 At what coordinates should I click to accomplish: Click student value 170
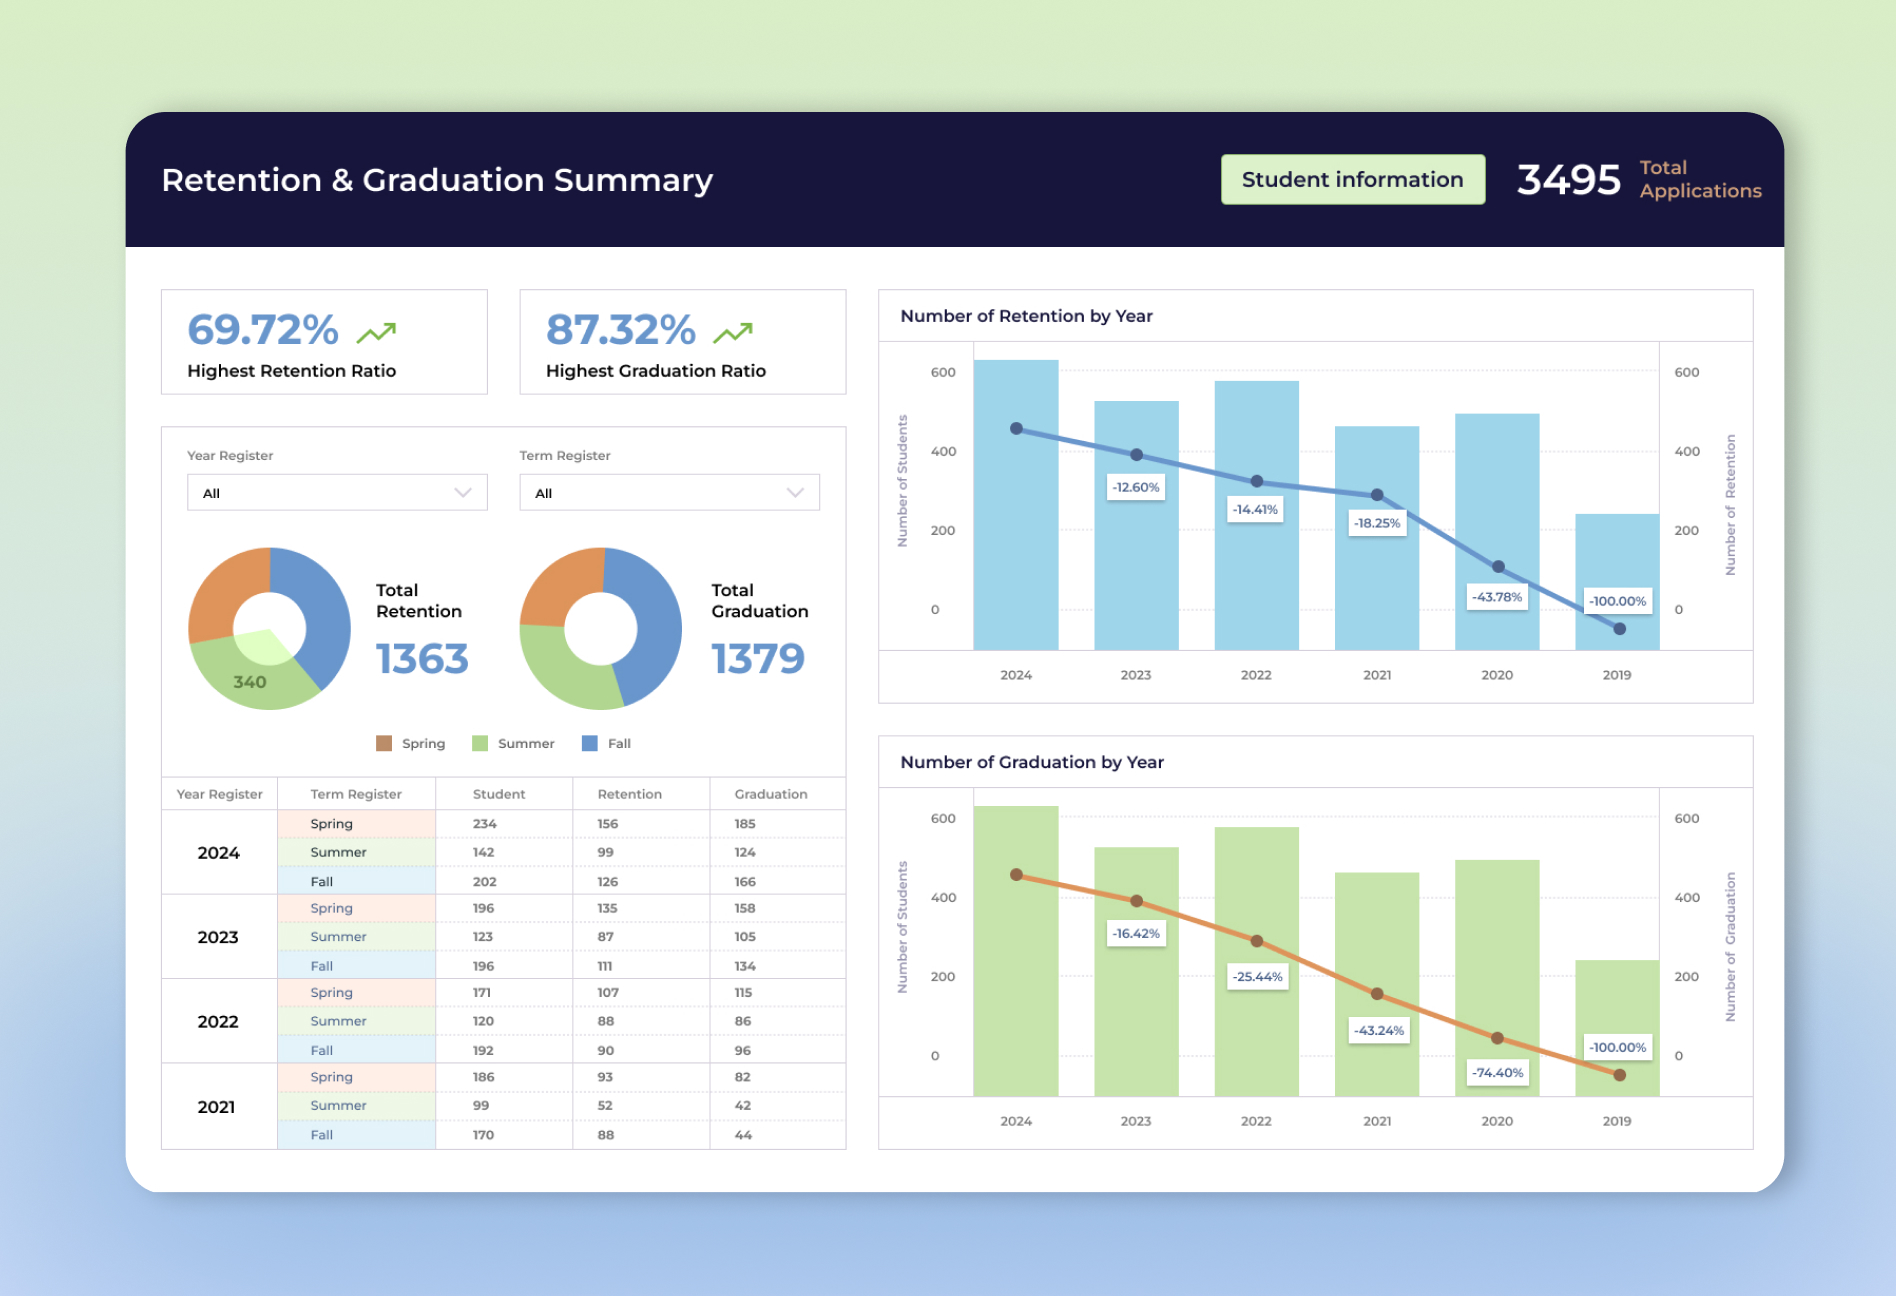[x=483, y=1135]
